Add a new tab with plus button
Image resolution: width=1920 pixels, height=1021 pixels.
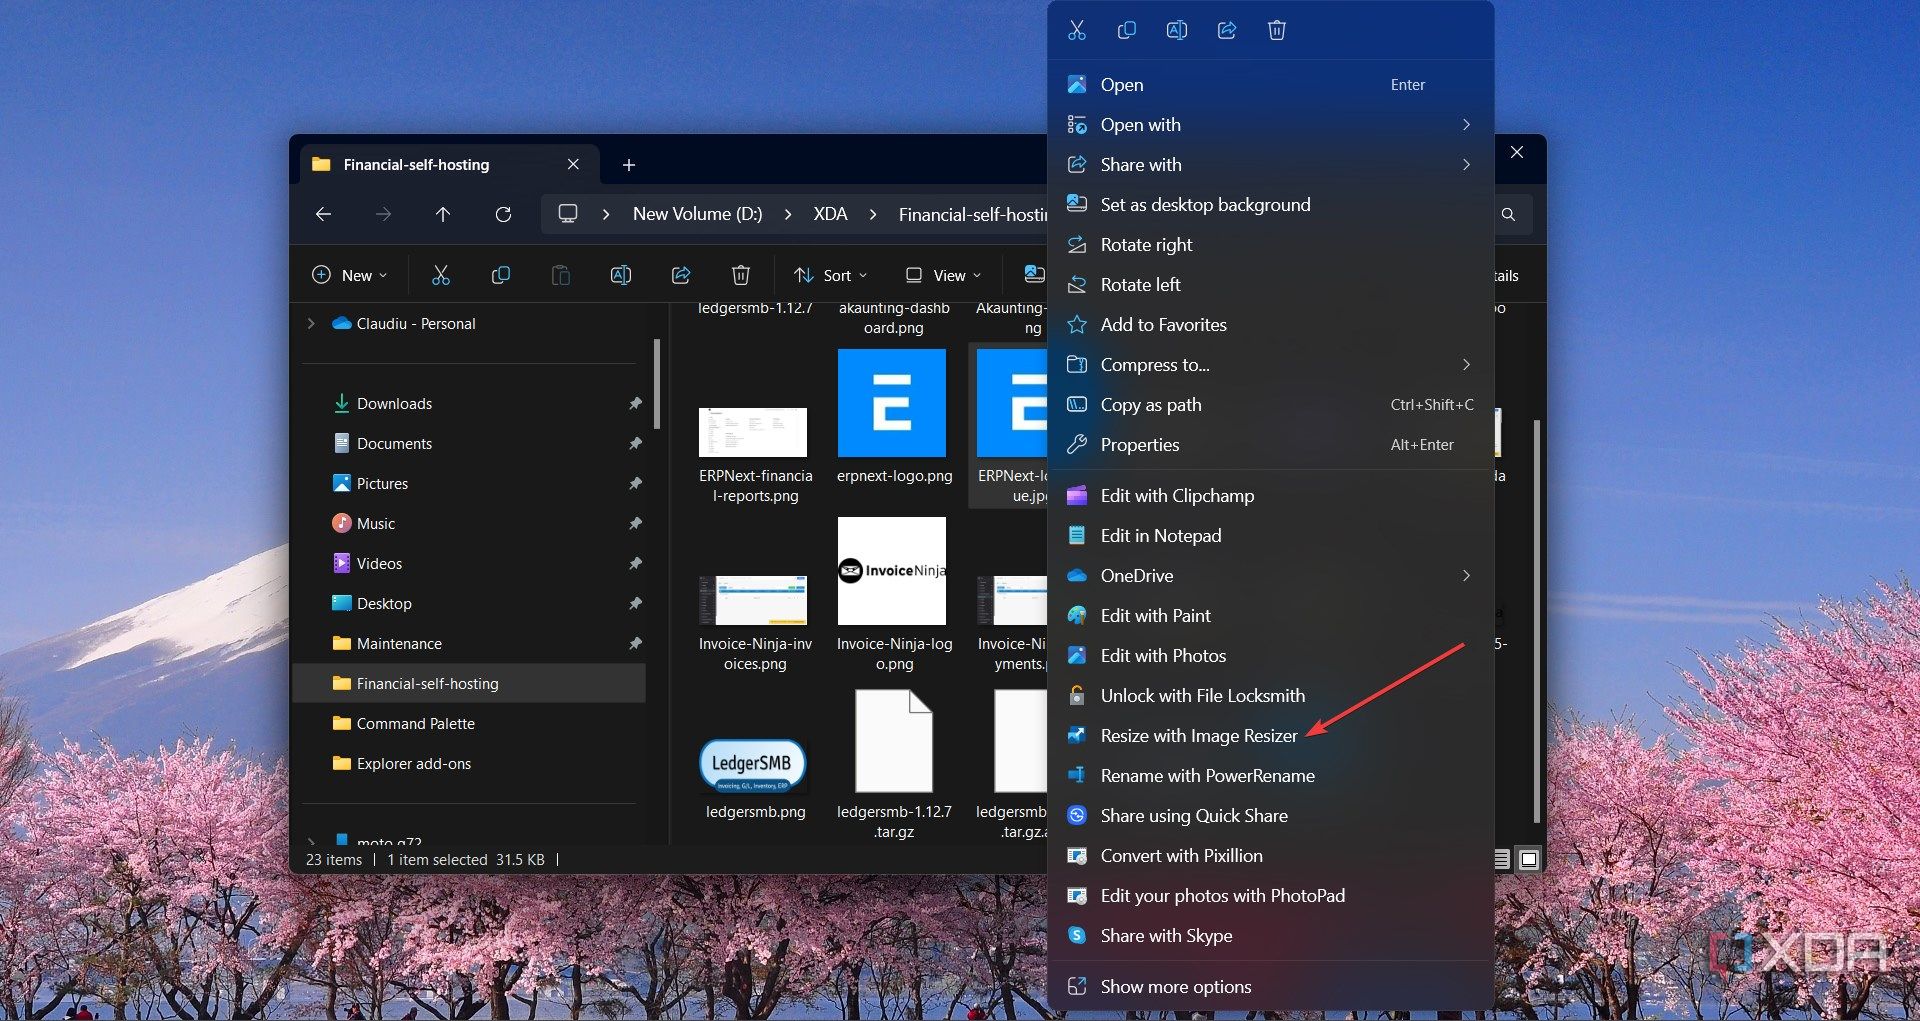pos(629,165)
